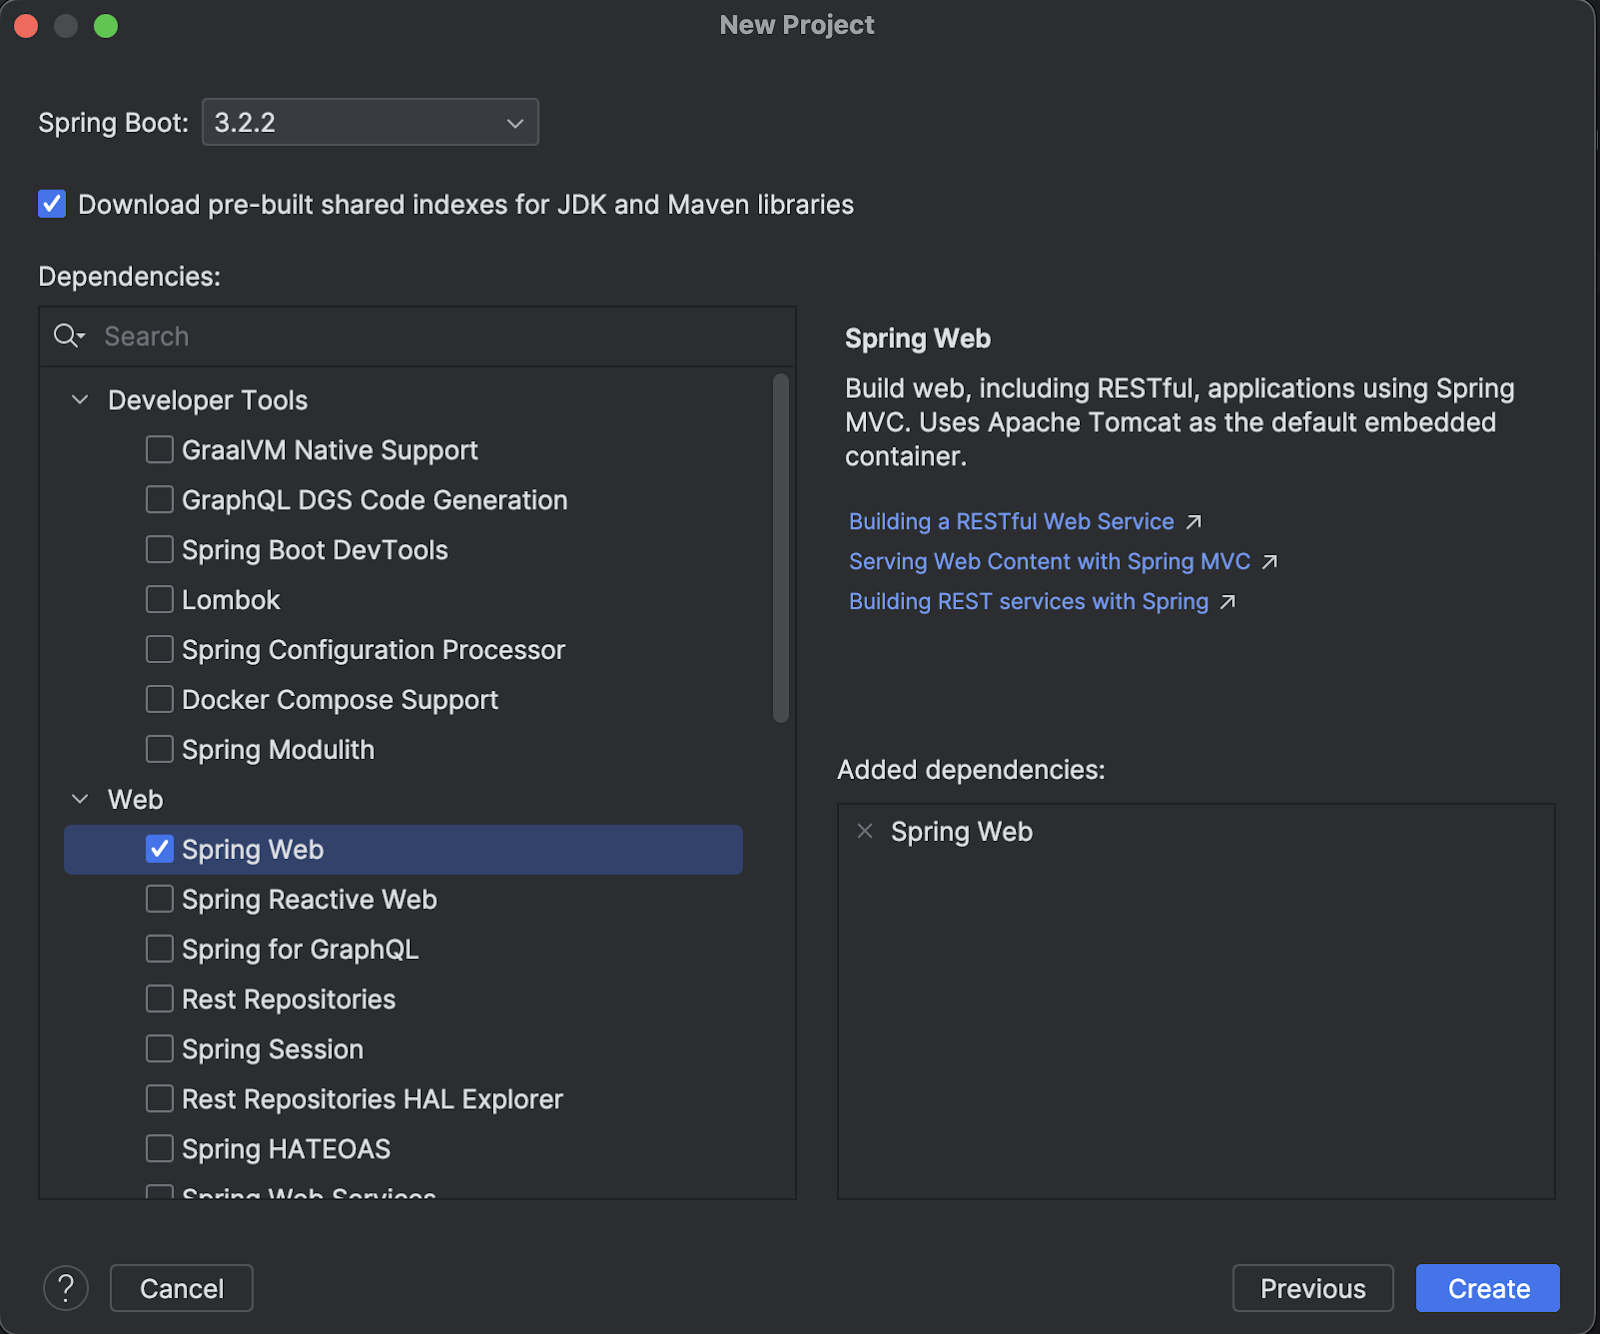Screen dimensions: 1600x1334
Task: Focus the dependencies Search field
Action: point(418,336)
